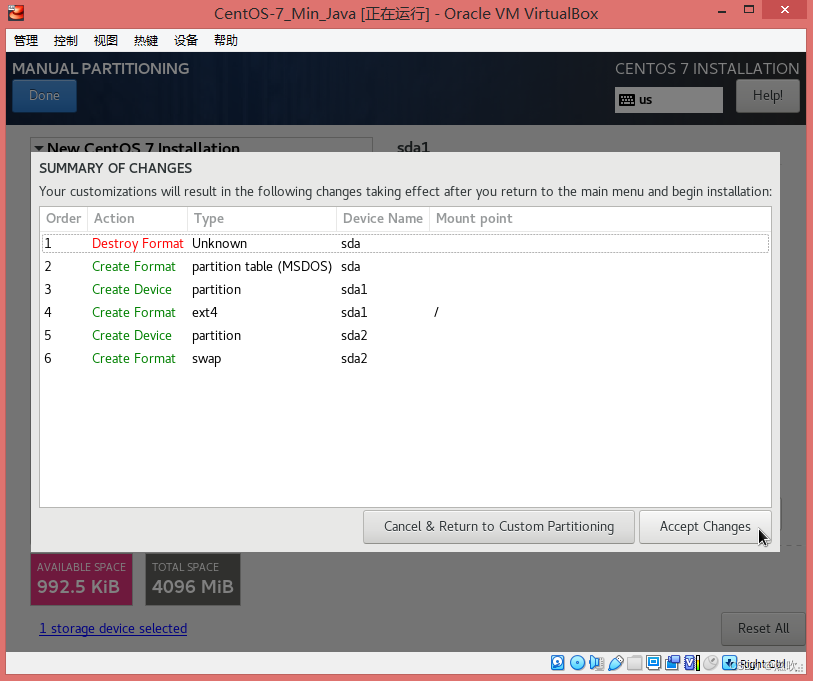Click the audio status icon

click(x=596, y=662)
